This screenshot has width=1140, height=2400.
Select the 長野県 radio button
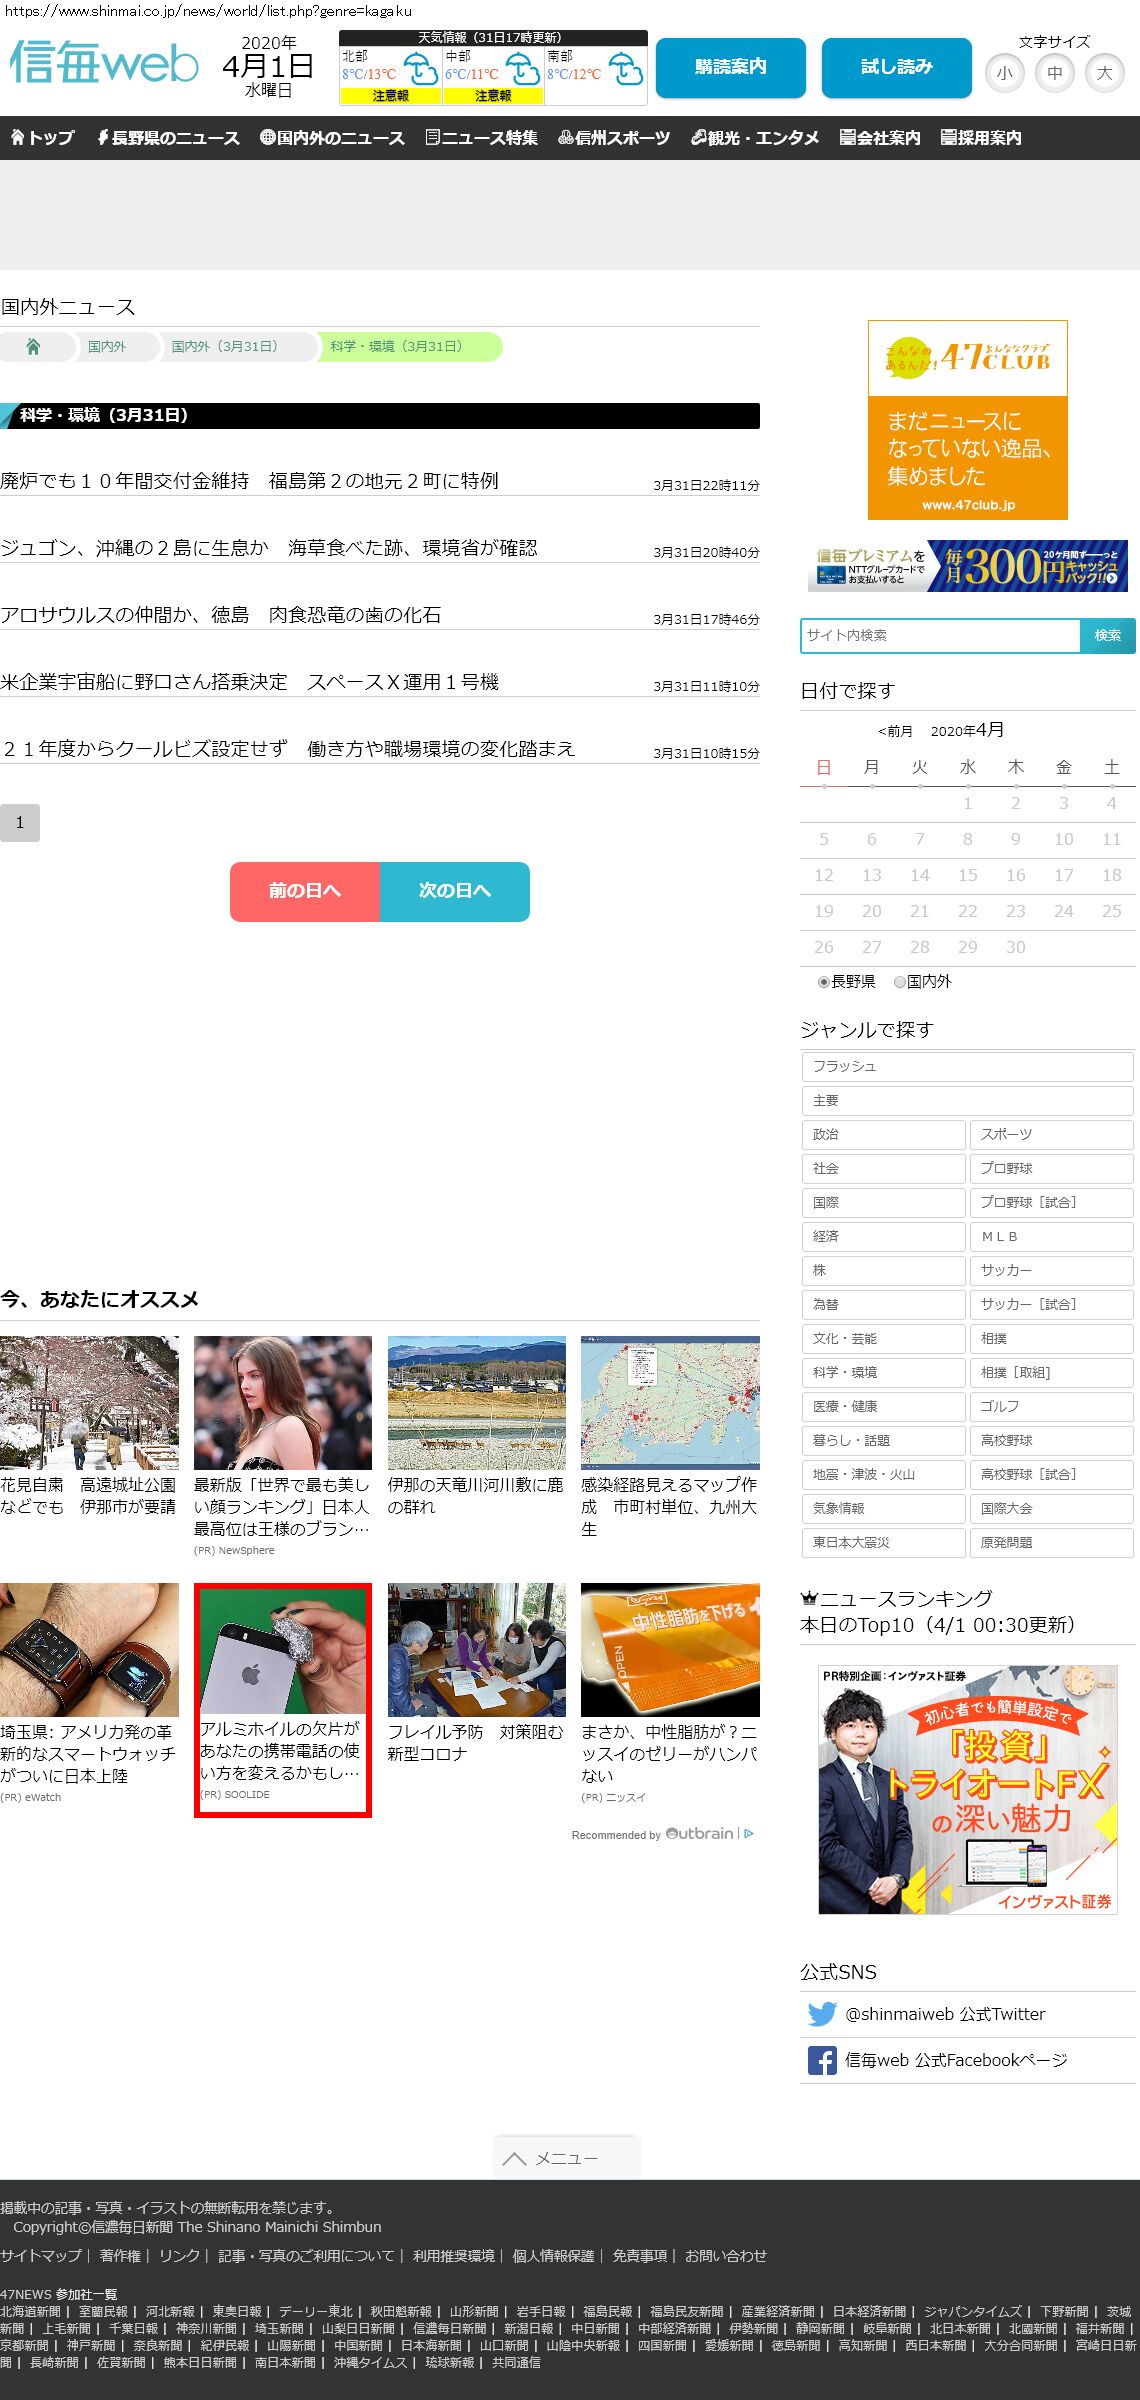(x=824, y=982)
